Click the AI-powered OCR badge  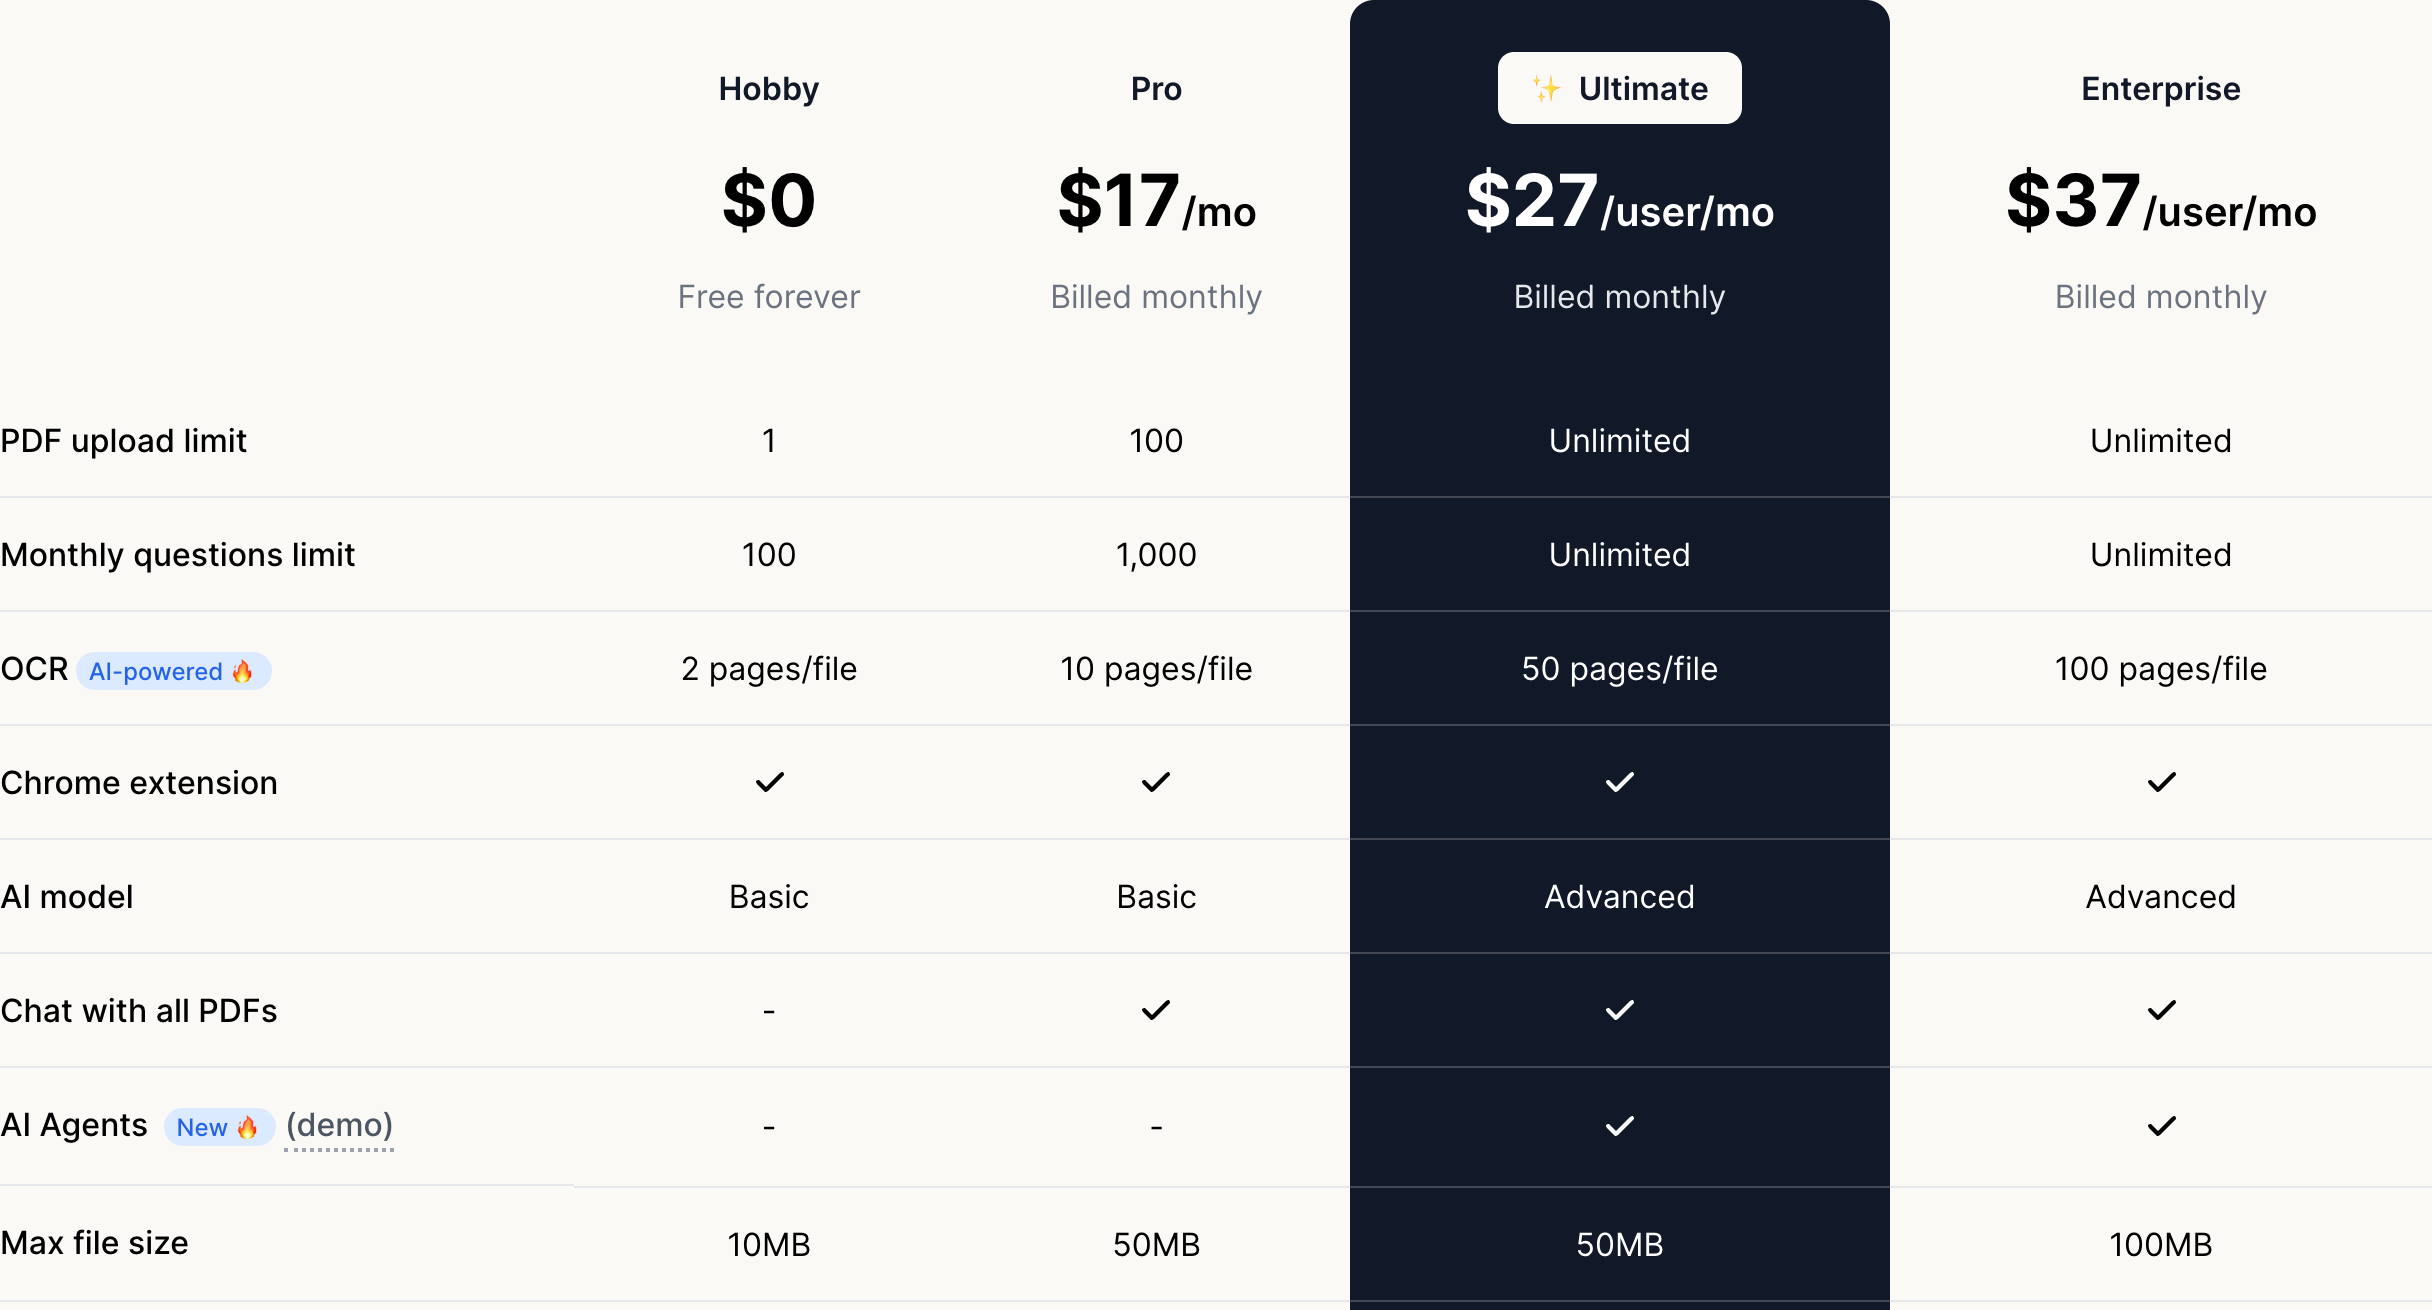pos(173,671)
